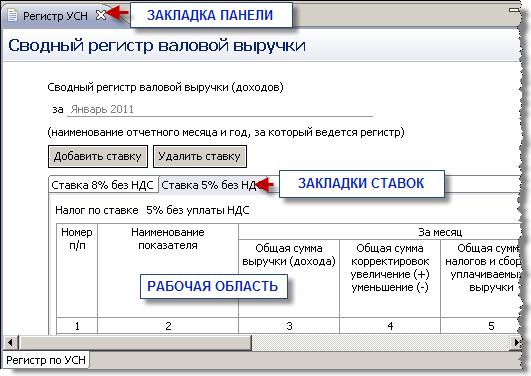Click the horizontal scrollbar right arrow

[516, 342]
